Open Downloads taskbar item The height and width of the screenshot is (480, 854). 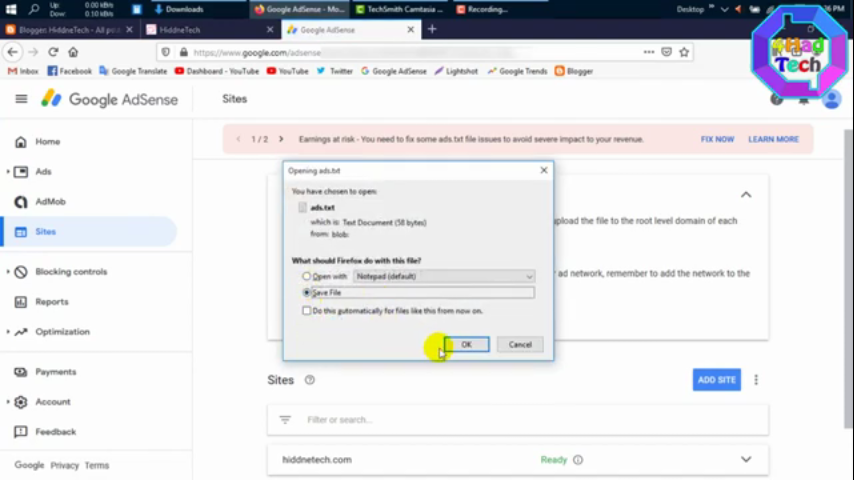pos(179,9)
